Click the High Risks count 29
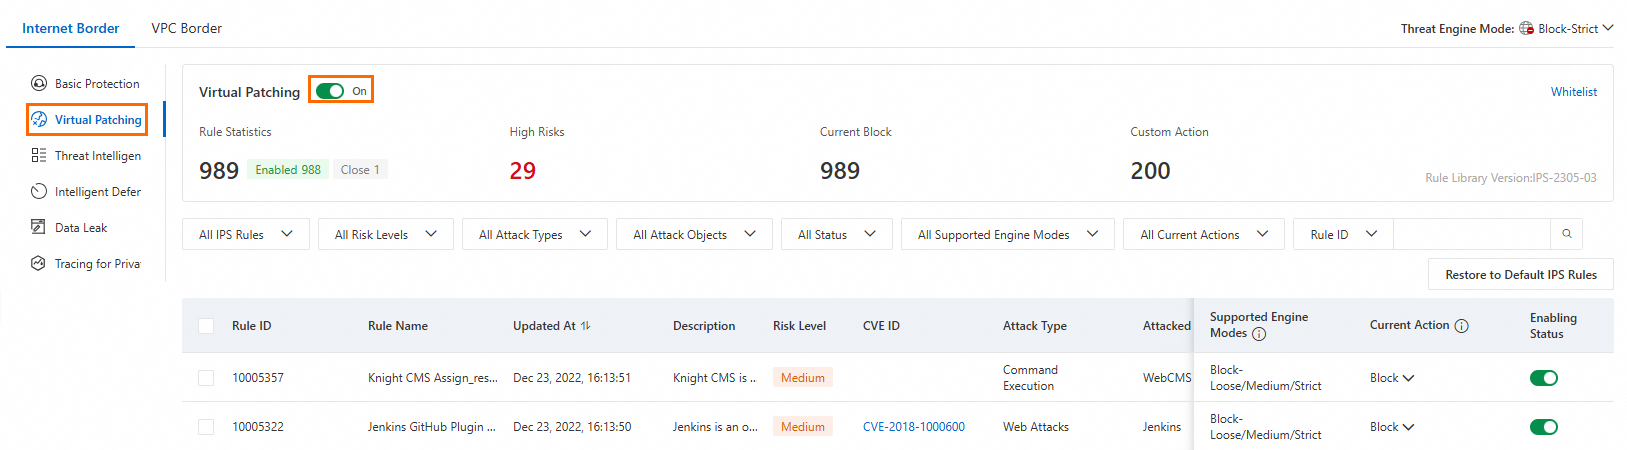The height and width of the screenshot is (450, 1627). click(x=523, y=171)
